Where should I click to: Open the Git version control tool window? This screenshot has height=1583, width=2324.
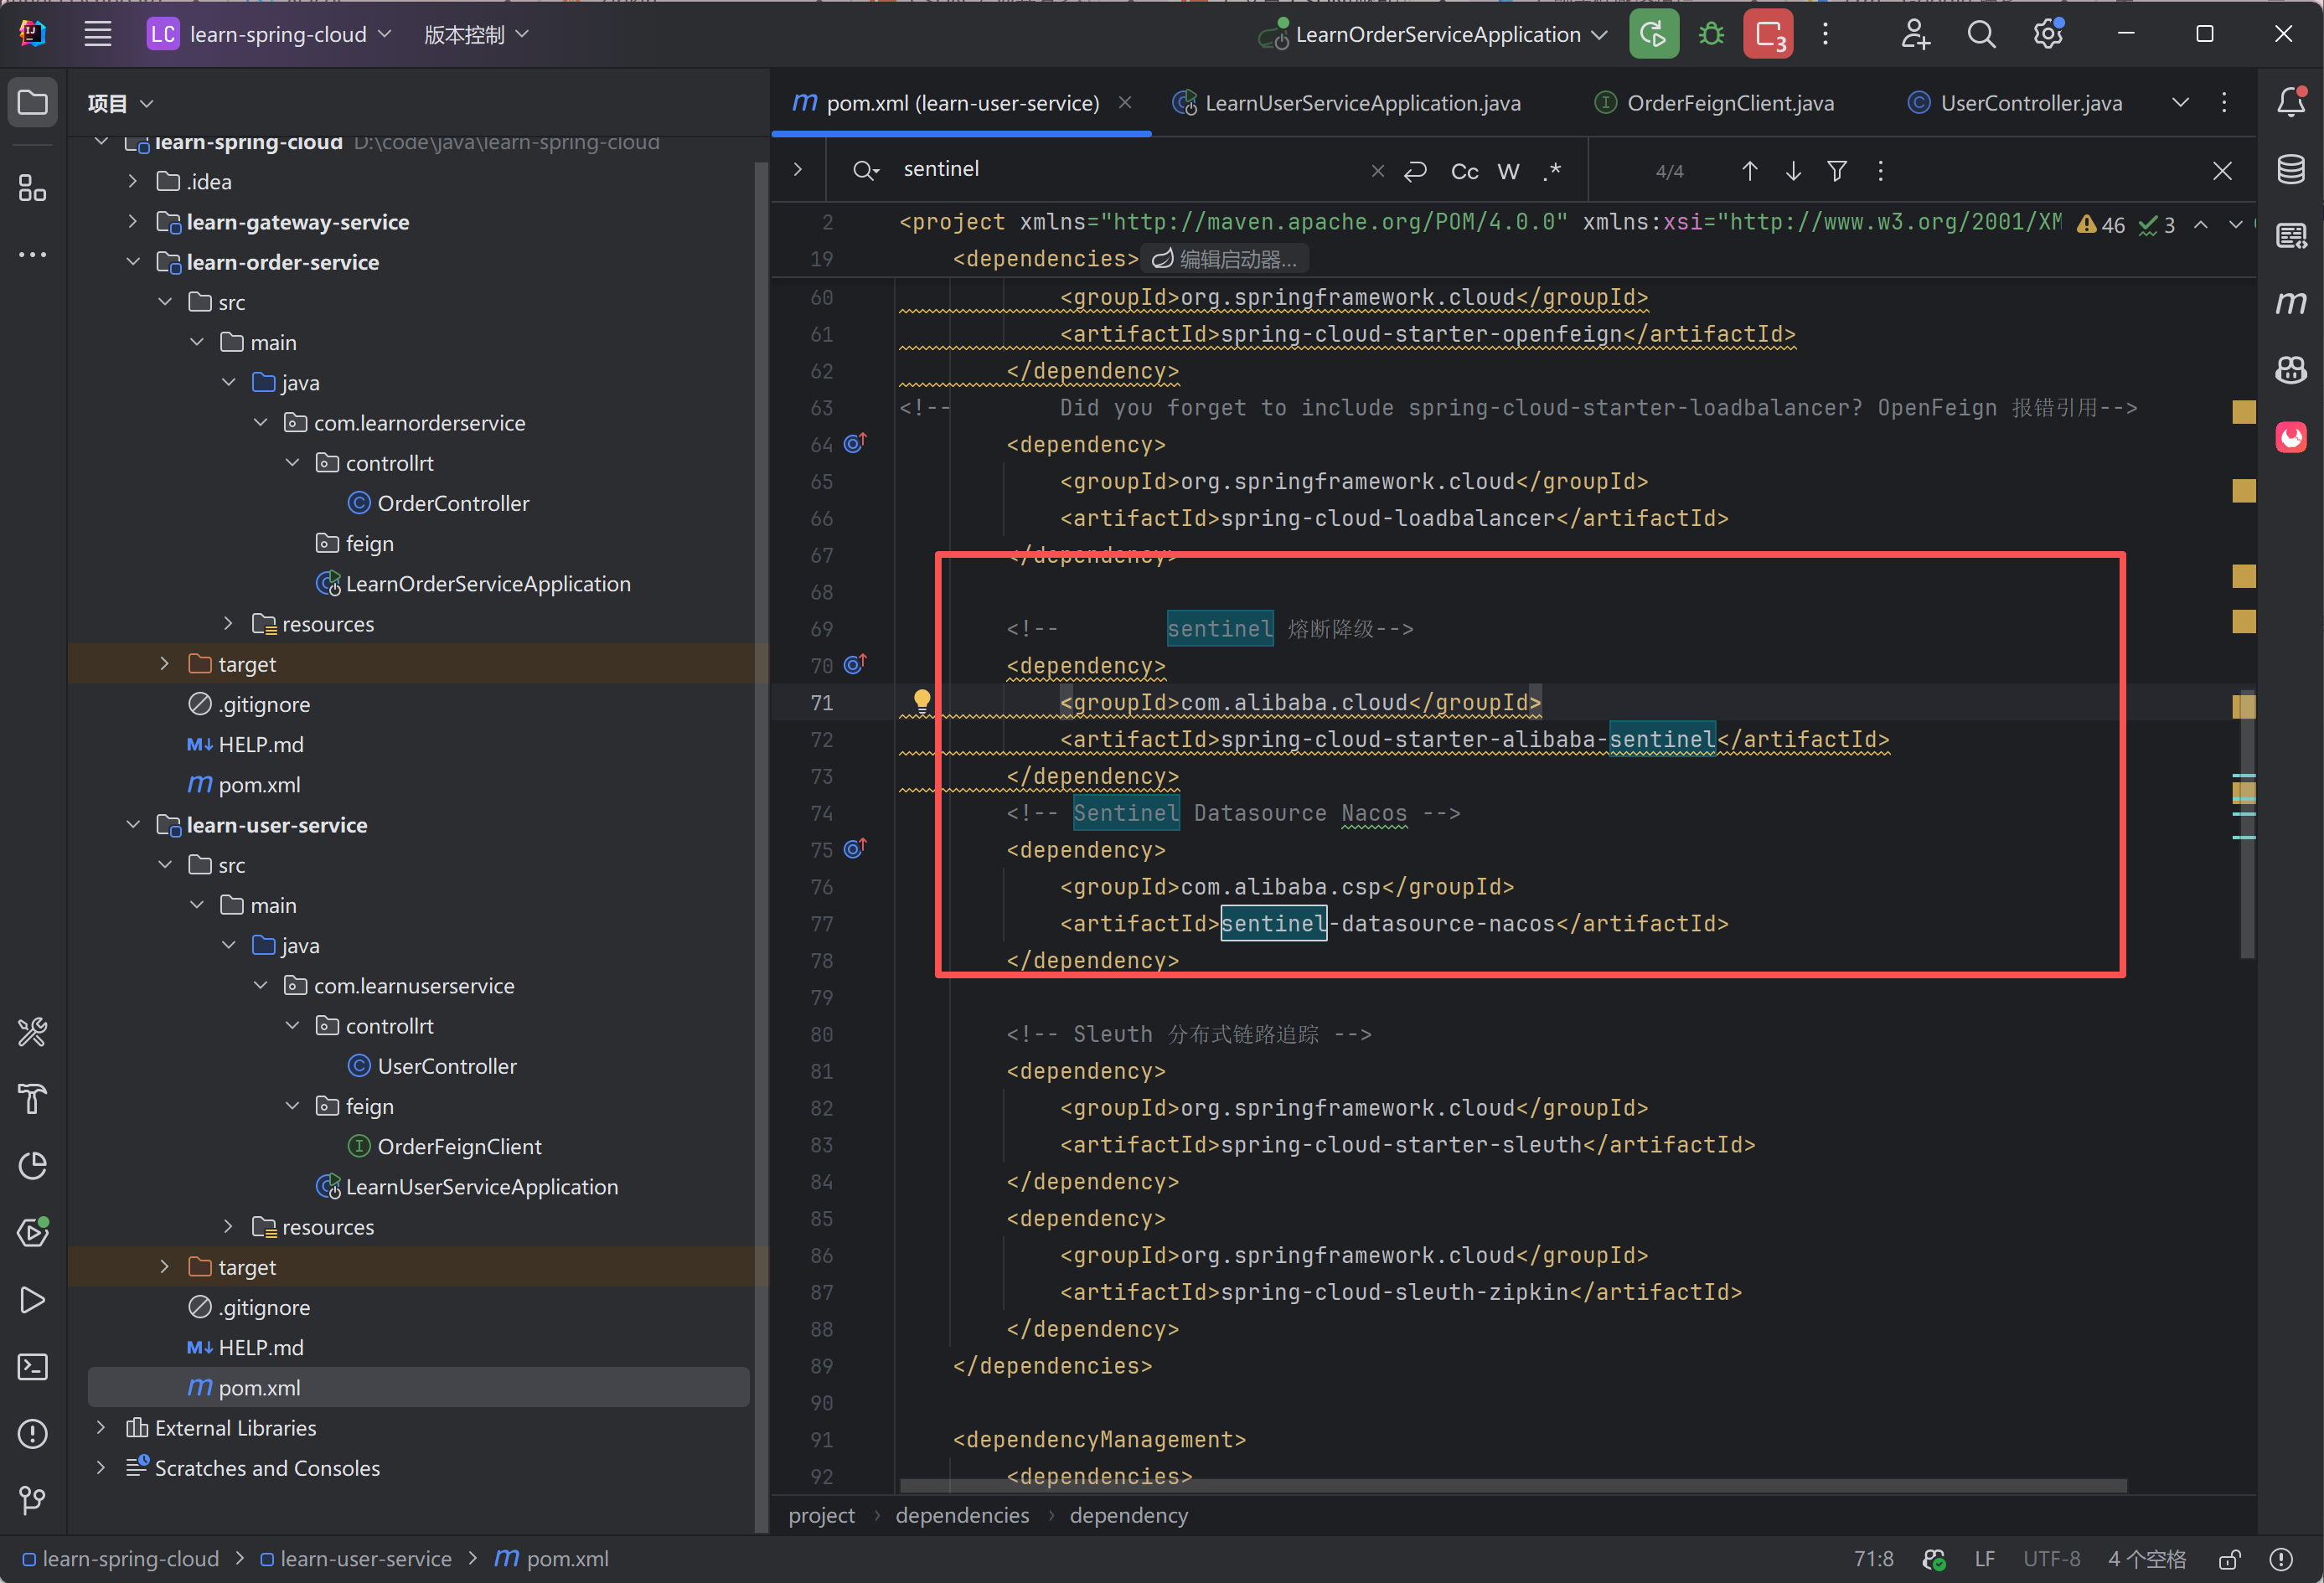click(x=33, y=1499)
